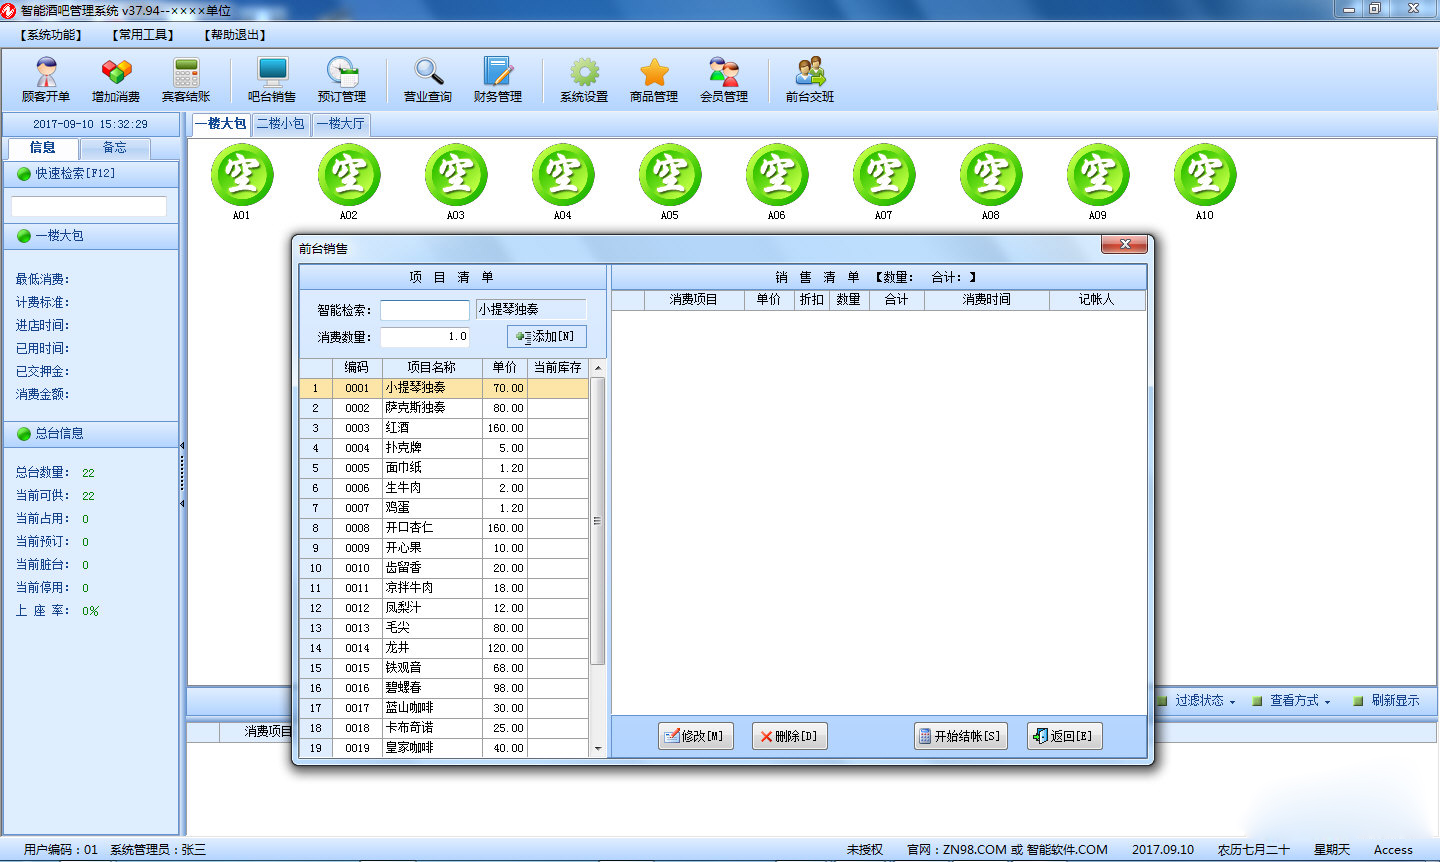This screenshot has width=1440, height=862.
Task: Switch to the 备忘 side tab
Action: click(x=115, y=148)
